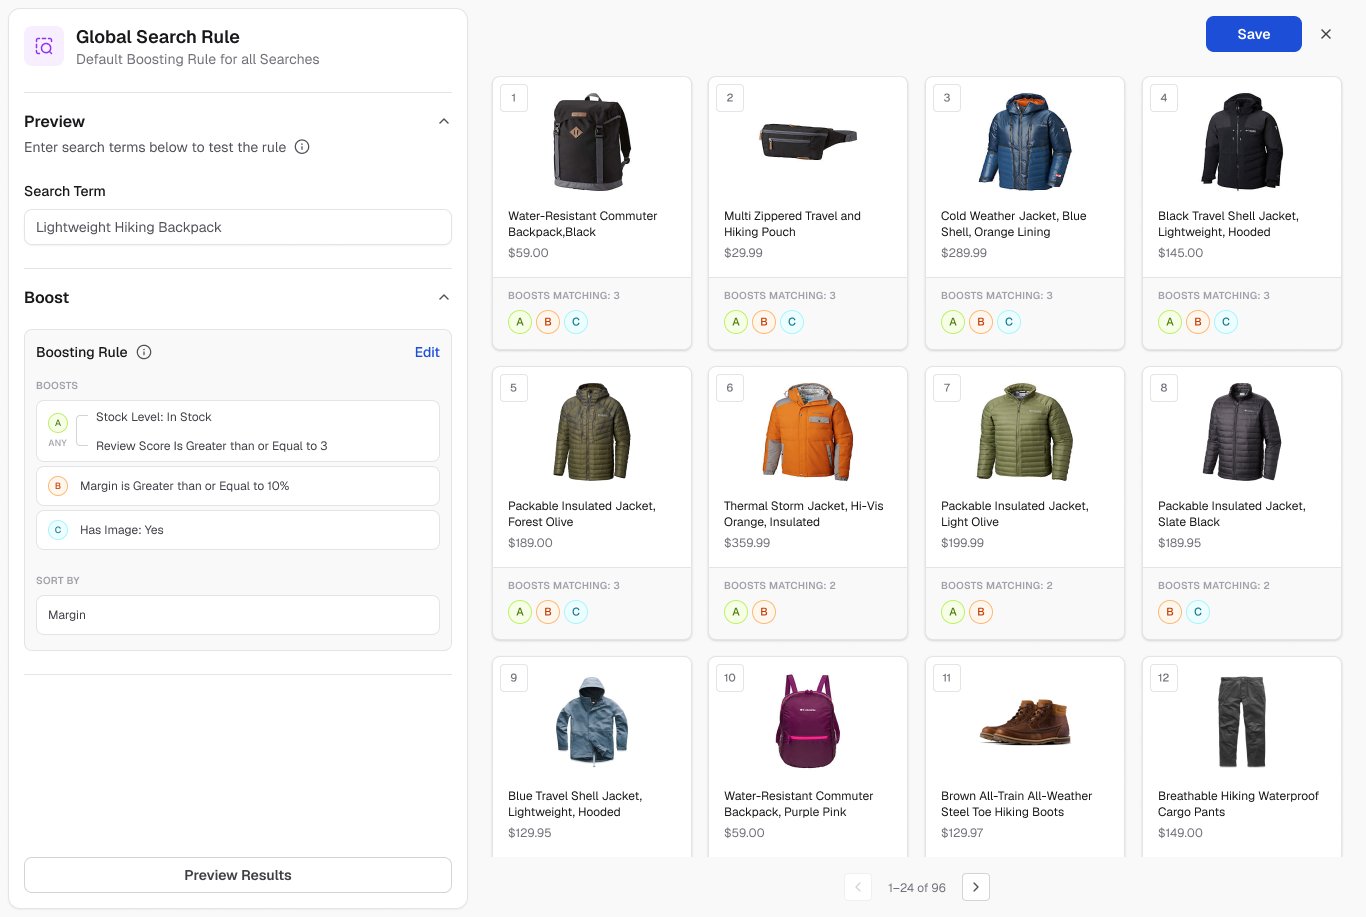Click boost badge A on Packable Insulated Jacket, Light Olive
1366x917 pixels.
click(x=953, y=612)
